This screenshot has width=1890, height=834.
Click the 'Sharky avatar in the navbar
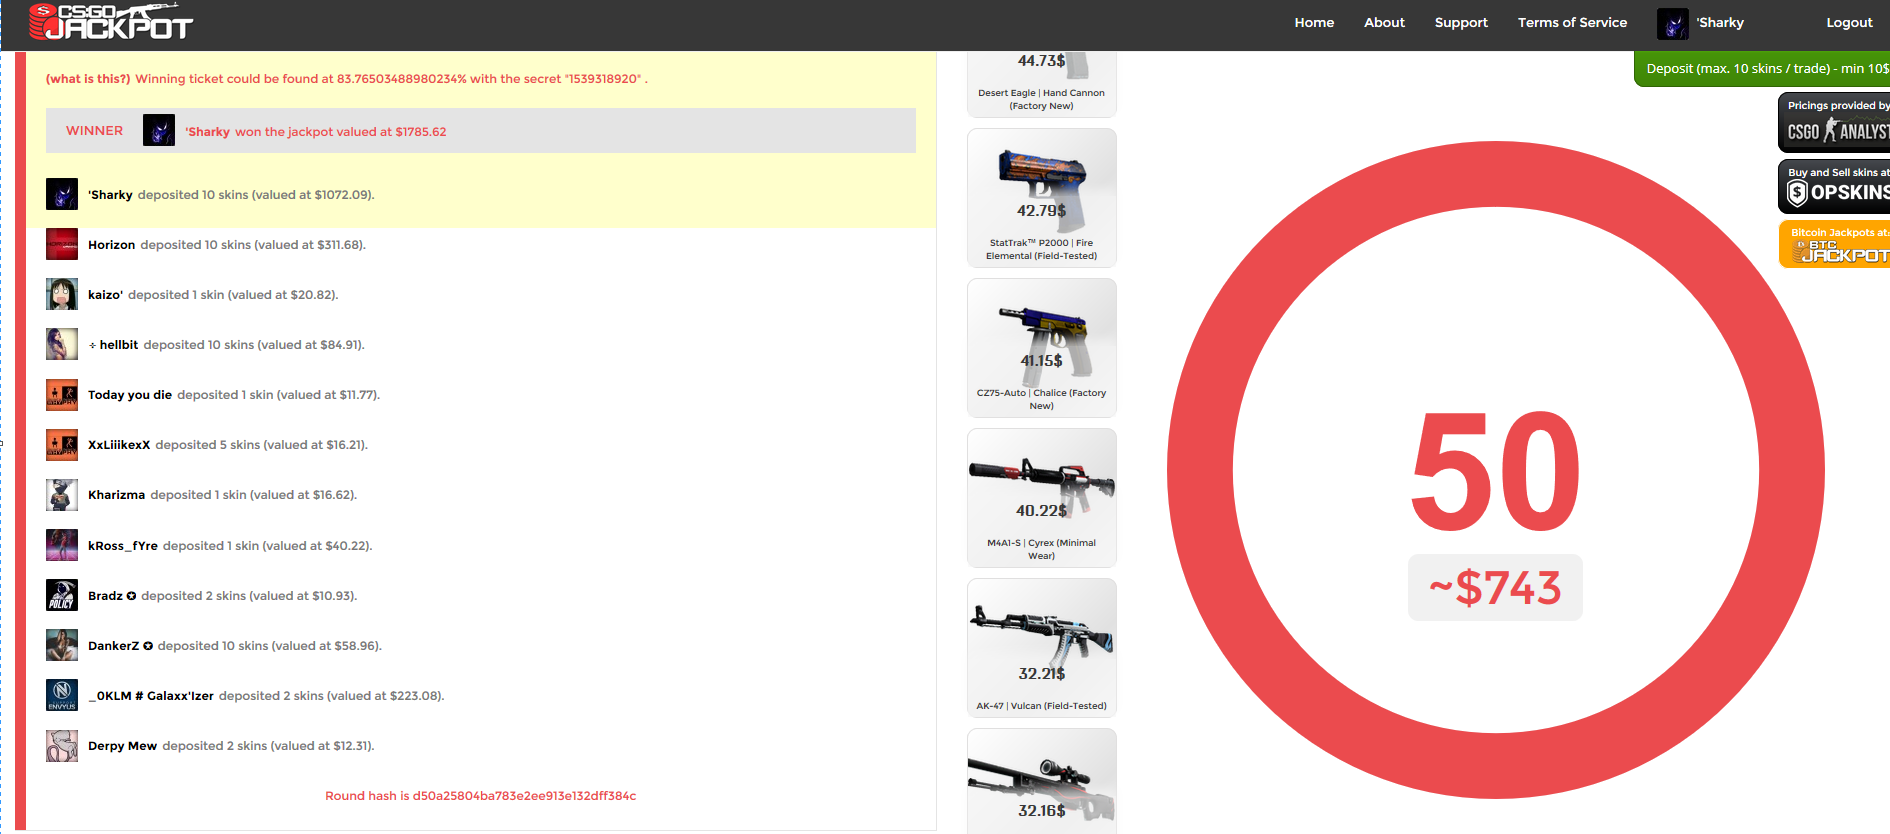tap(1673, 24)
